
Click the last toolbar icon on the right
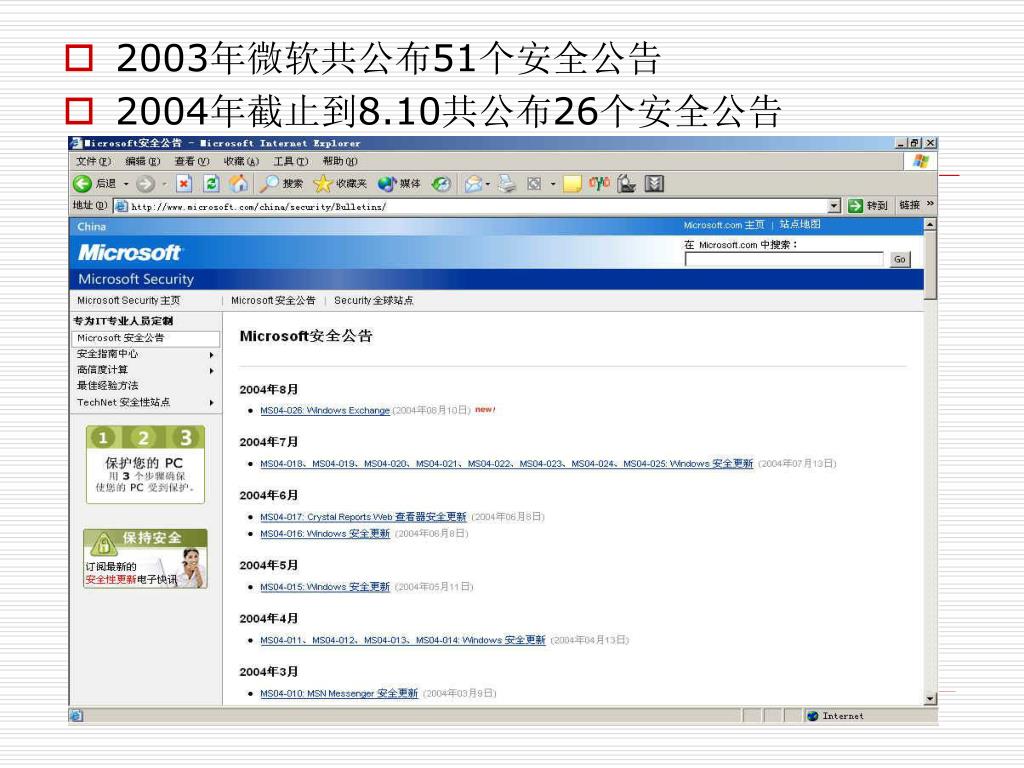(x=654, y=184)
